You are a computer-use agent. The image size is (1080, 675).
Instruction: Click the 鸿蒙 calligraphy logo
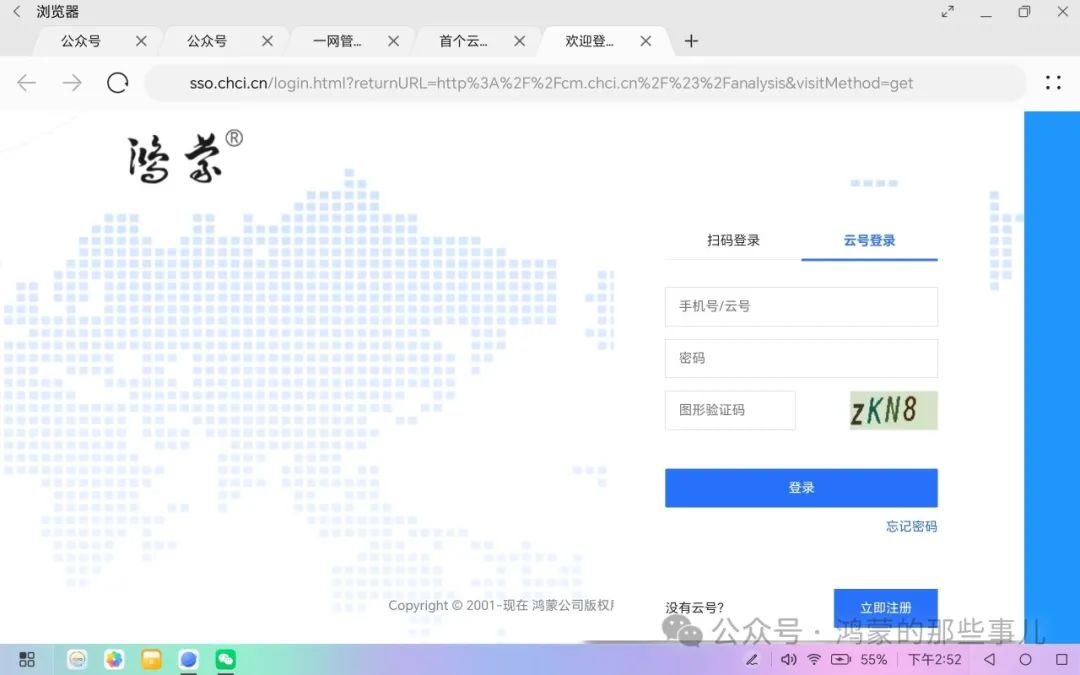click(185, 157)
